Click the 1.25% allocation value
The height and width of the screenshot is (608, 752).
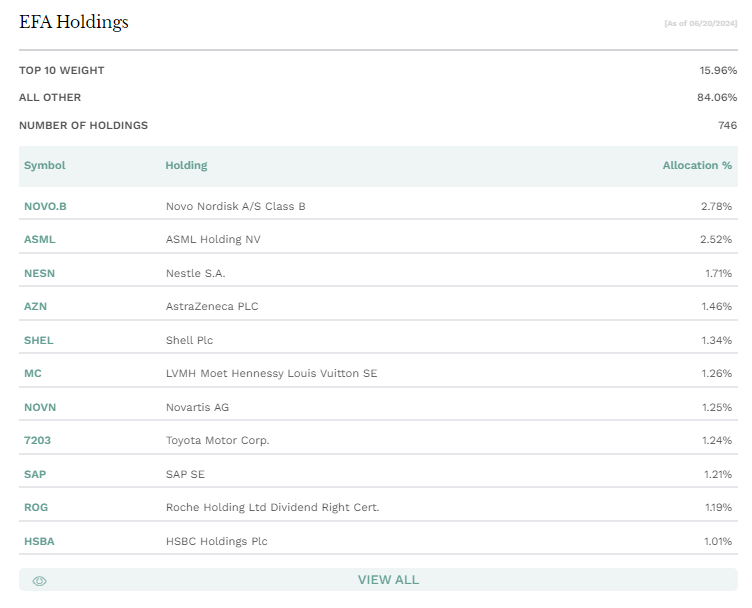[717, 408]
